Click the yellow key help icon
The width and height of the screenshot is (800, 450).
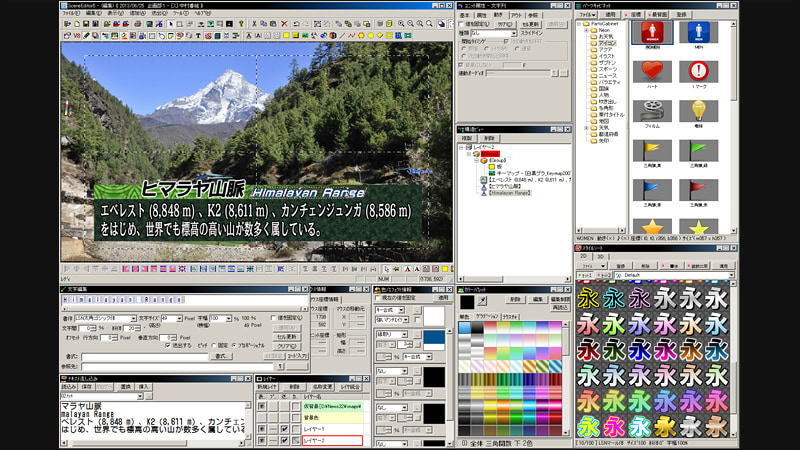pos(241,24)
